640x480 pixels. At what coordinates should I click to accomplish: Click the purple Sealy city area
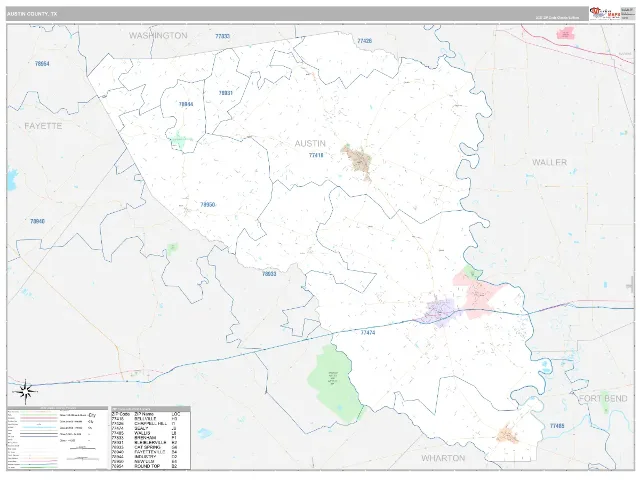click(439, 312)
